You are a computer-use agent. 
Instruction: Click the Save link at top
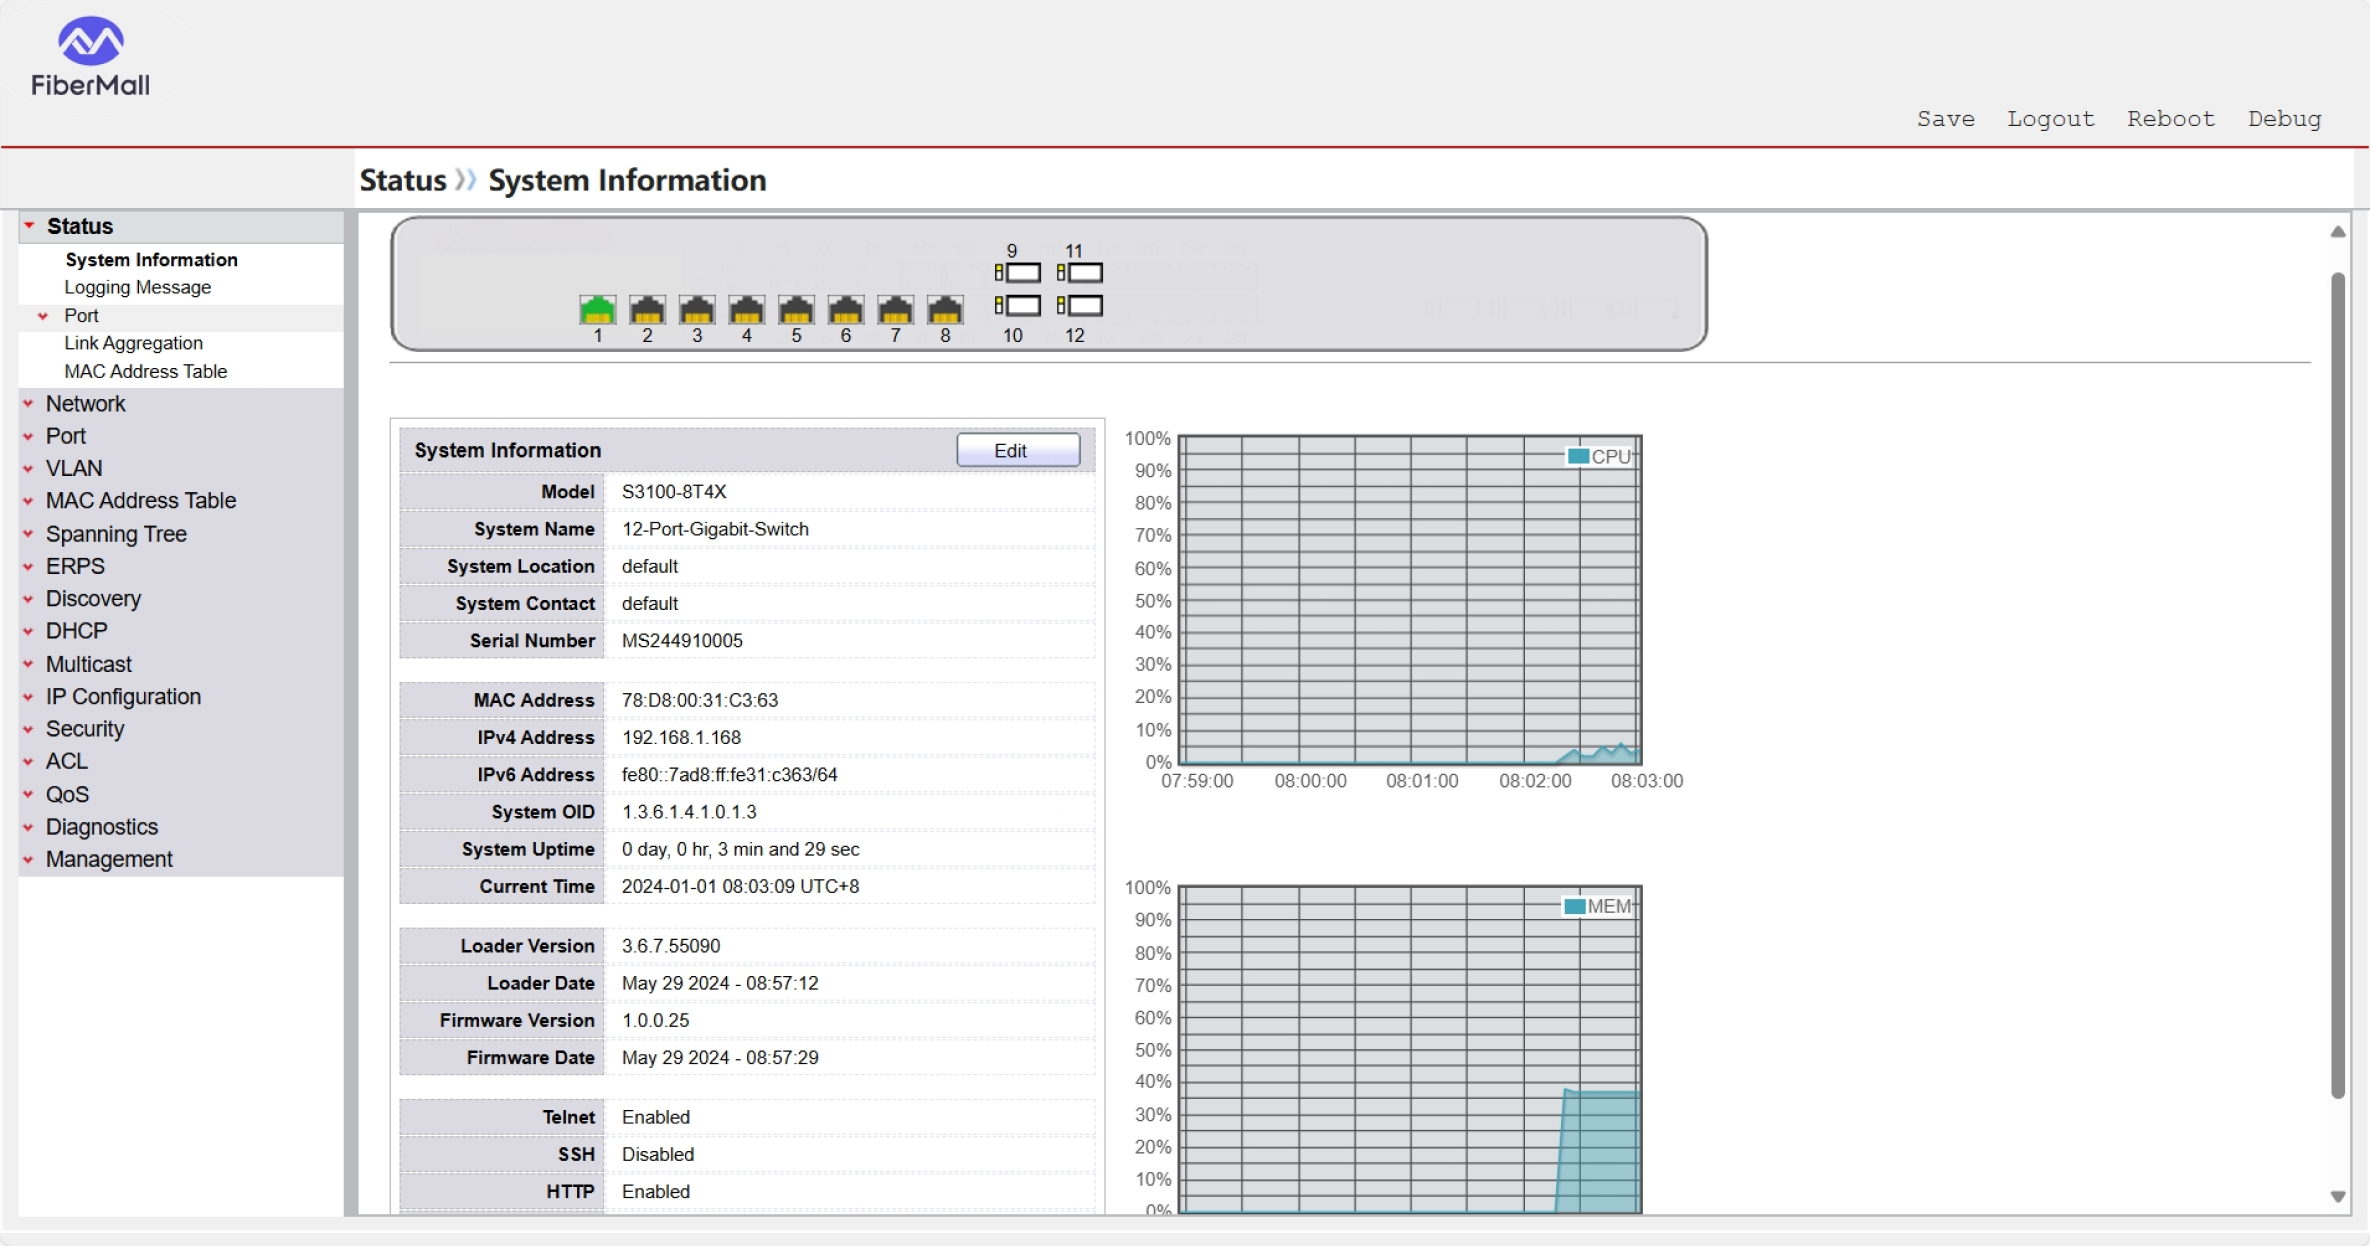[x=1945, y=119]
